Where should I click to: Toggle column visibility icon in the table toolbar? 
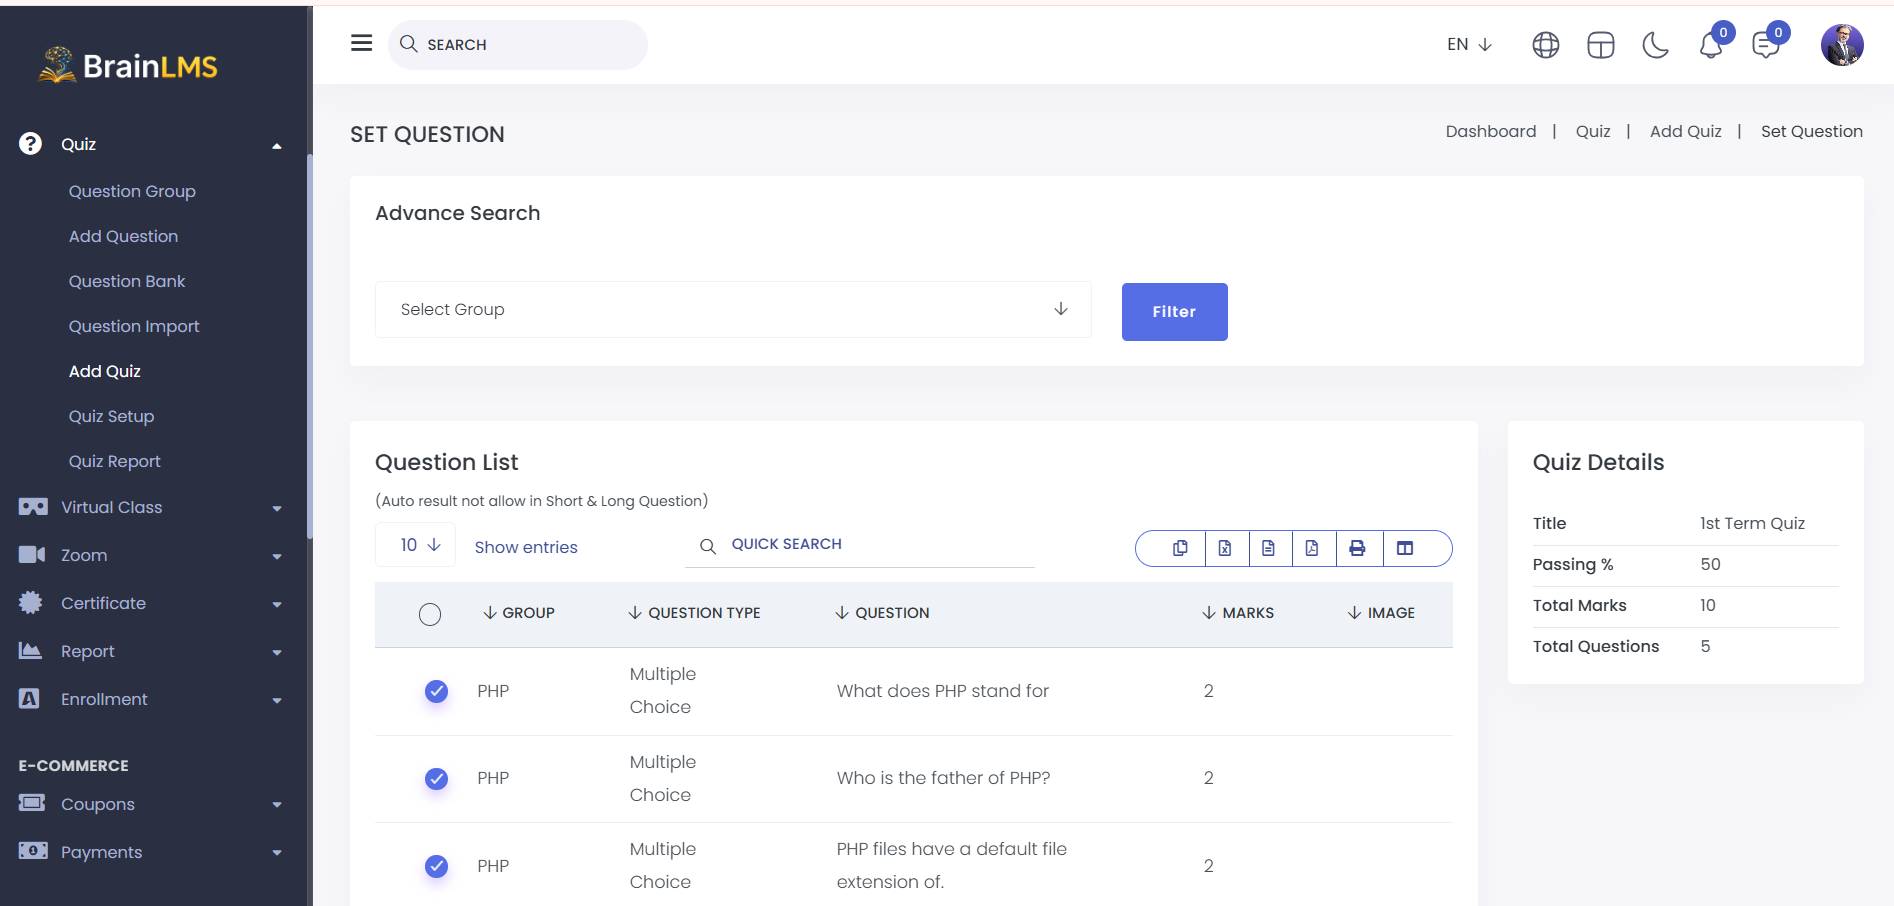[x=1405, y=548]
